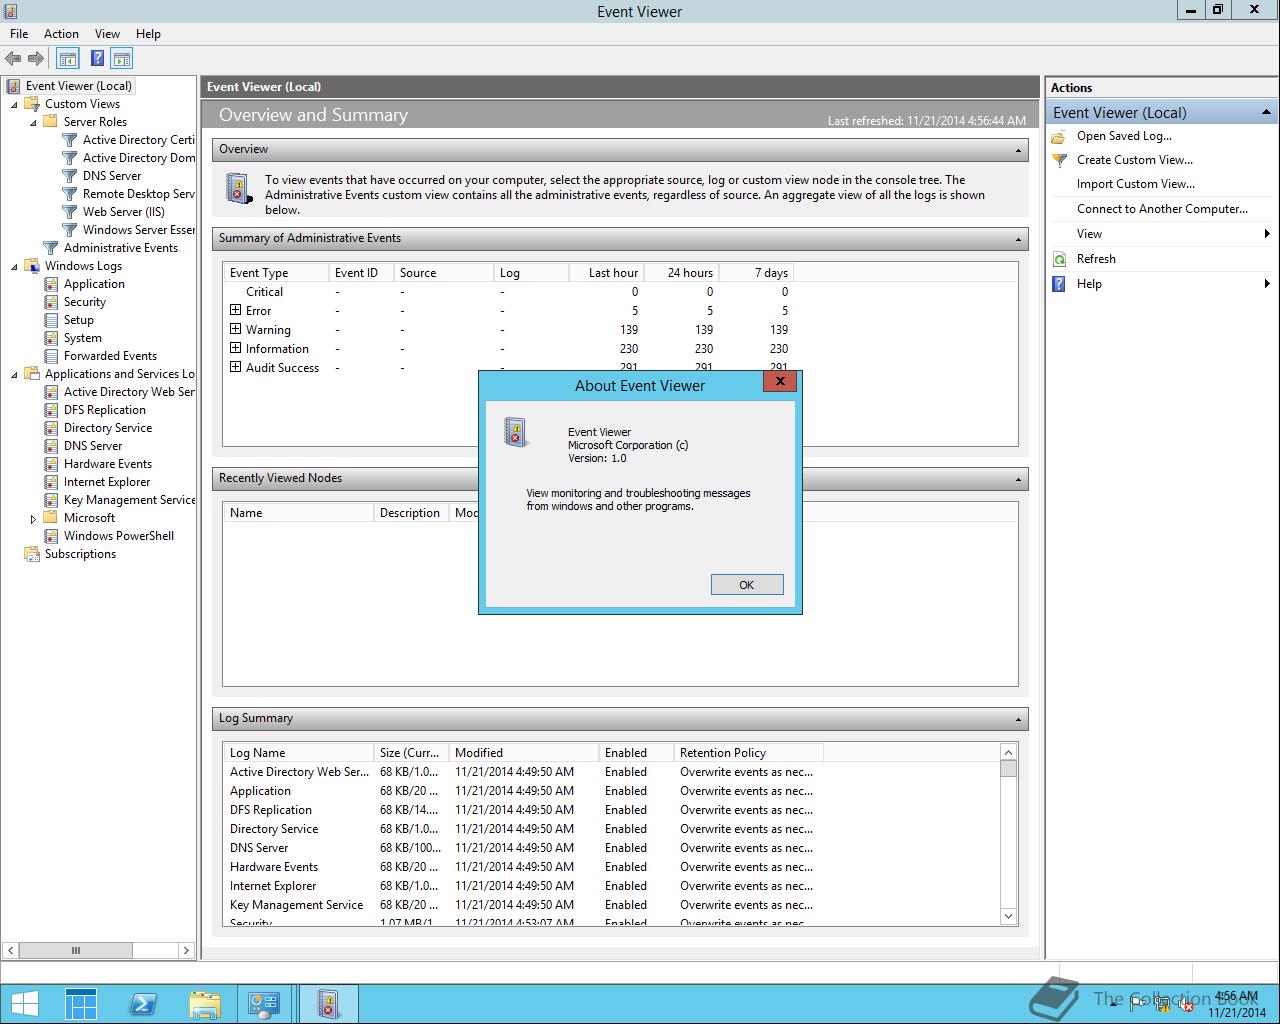Screen dimensions: 1280x1024
Task: Collapse the Custom Views tree node
Action: (x=14, y=104)
